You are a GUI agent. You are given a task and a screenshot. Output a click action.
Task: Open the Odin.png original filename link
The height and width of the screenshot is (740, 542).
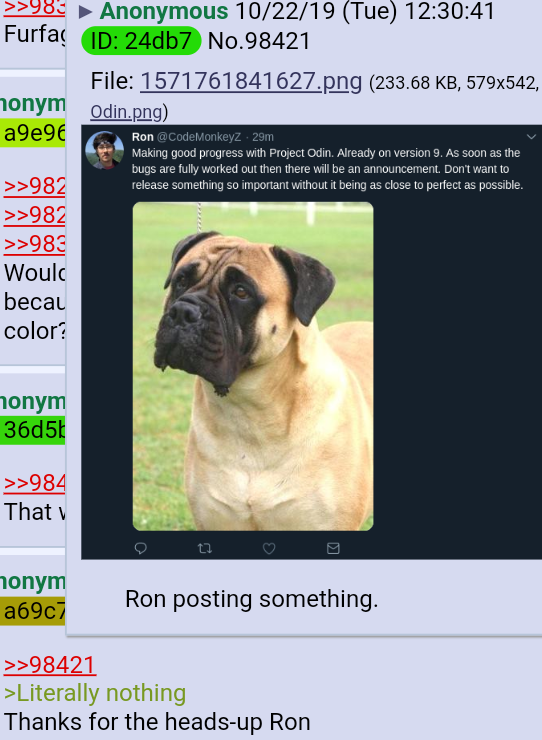(126, 112)
